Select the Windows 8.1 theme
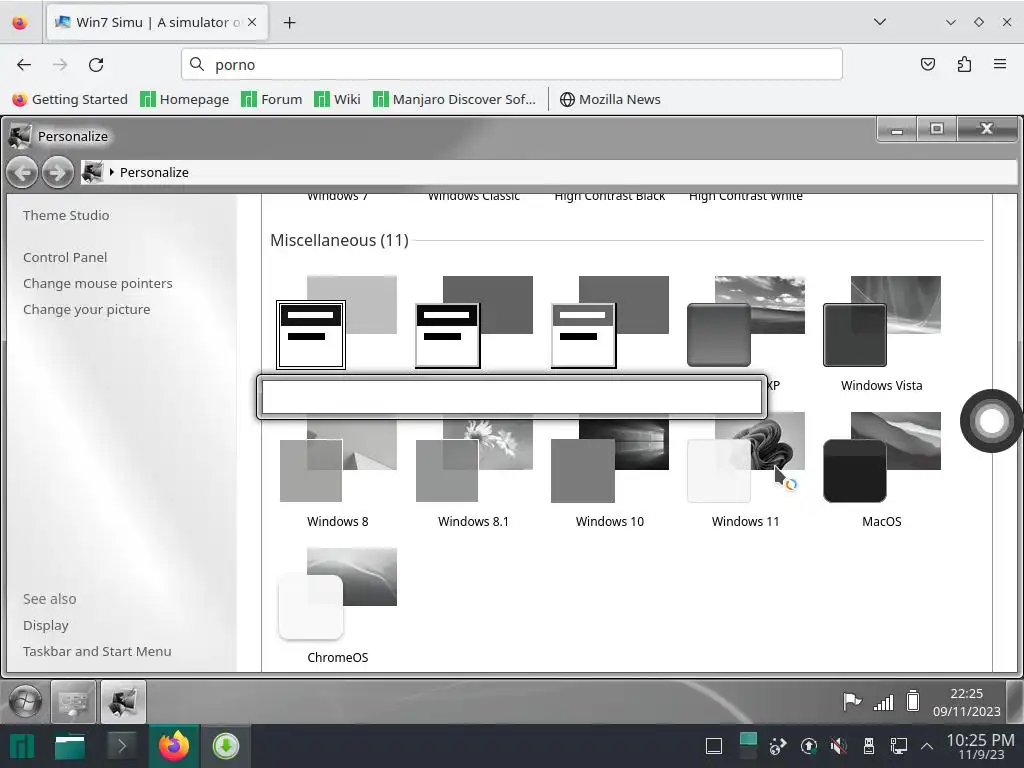The width and height of the screenshot is (1024, 768). click(x=473, y=470)
